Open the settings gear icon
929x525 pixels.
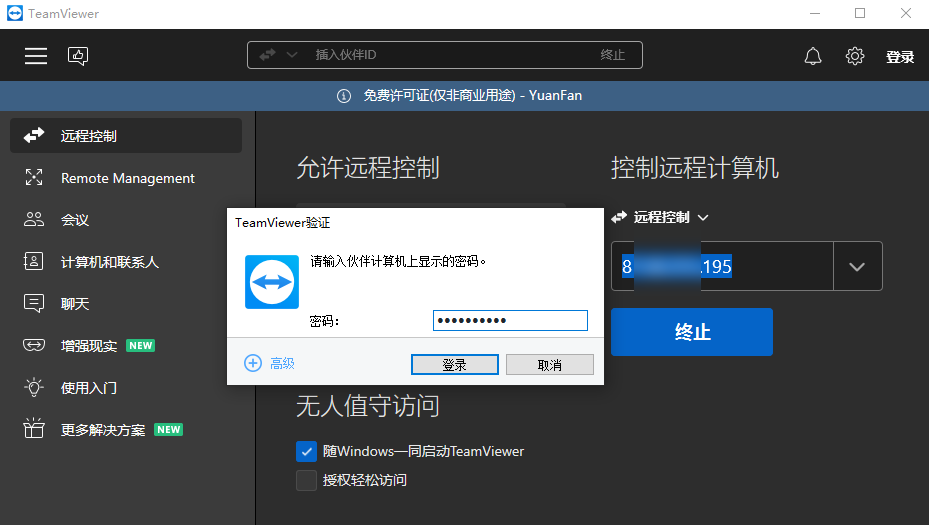854,56
